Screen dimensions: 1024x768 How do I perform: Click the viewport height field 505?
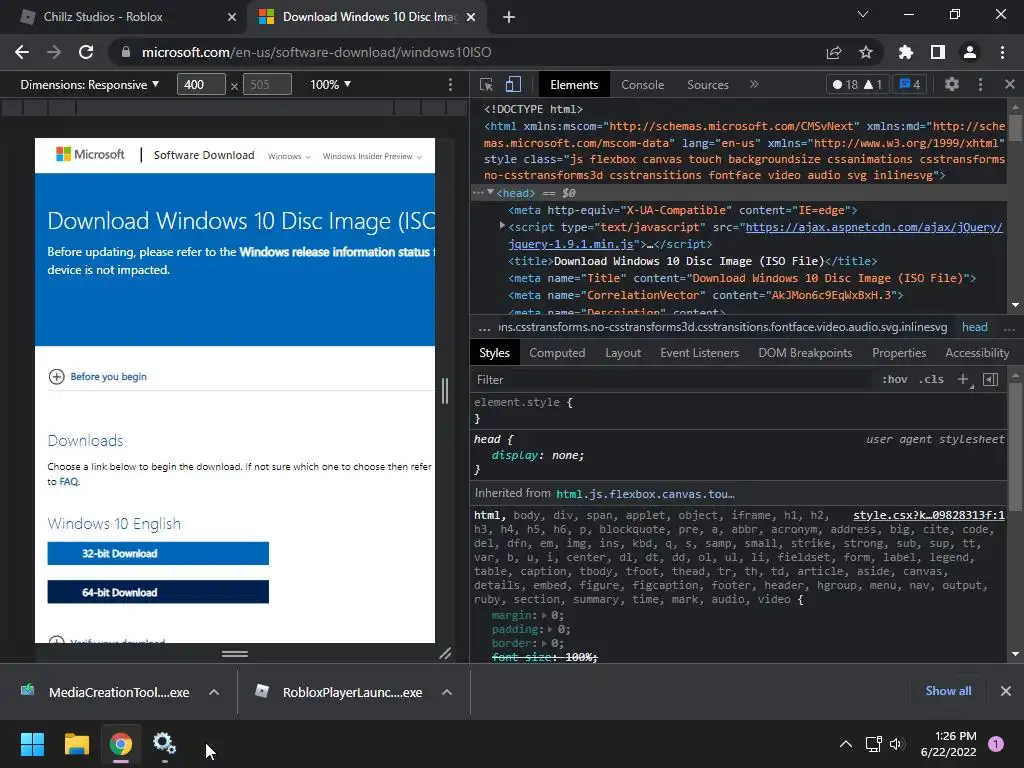pos(267,84)
